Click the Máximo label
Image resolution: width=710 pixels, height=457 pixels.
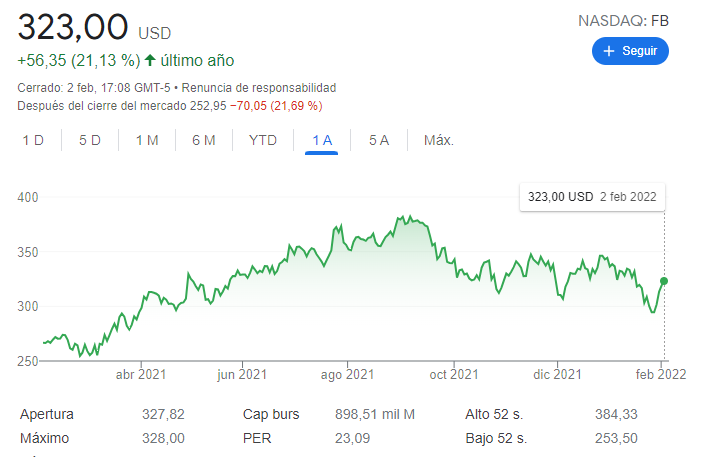pos(44,438)
